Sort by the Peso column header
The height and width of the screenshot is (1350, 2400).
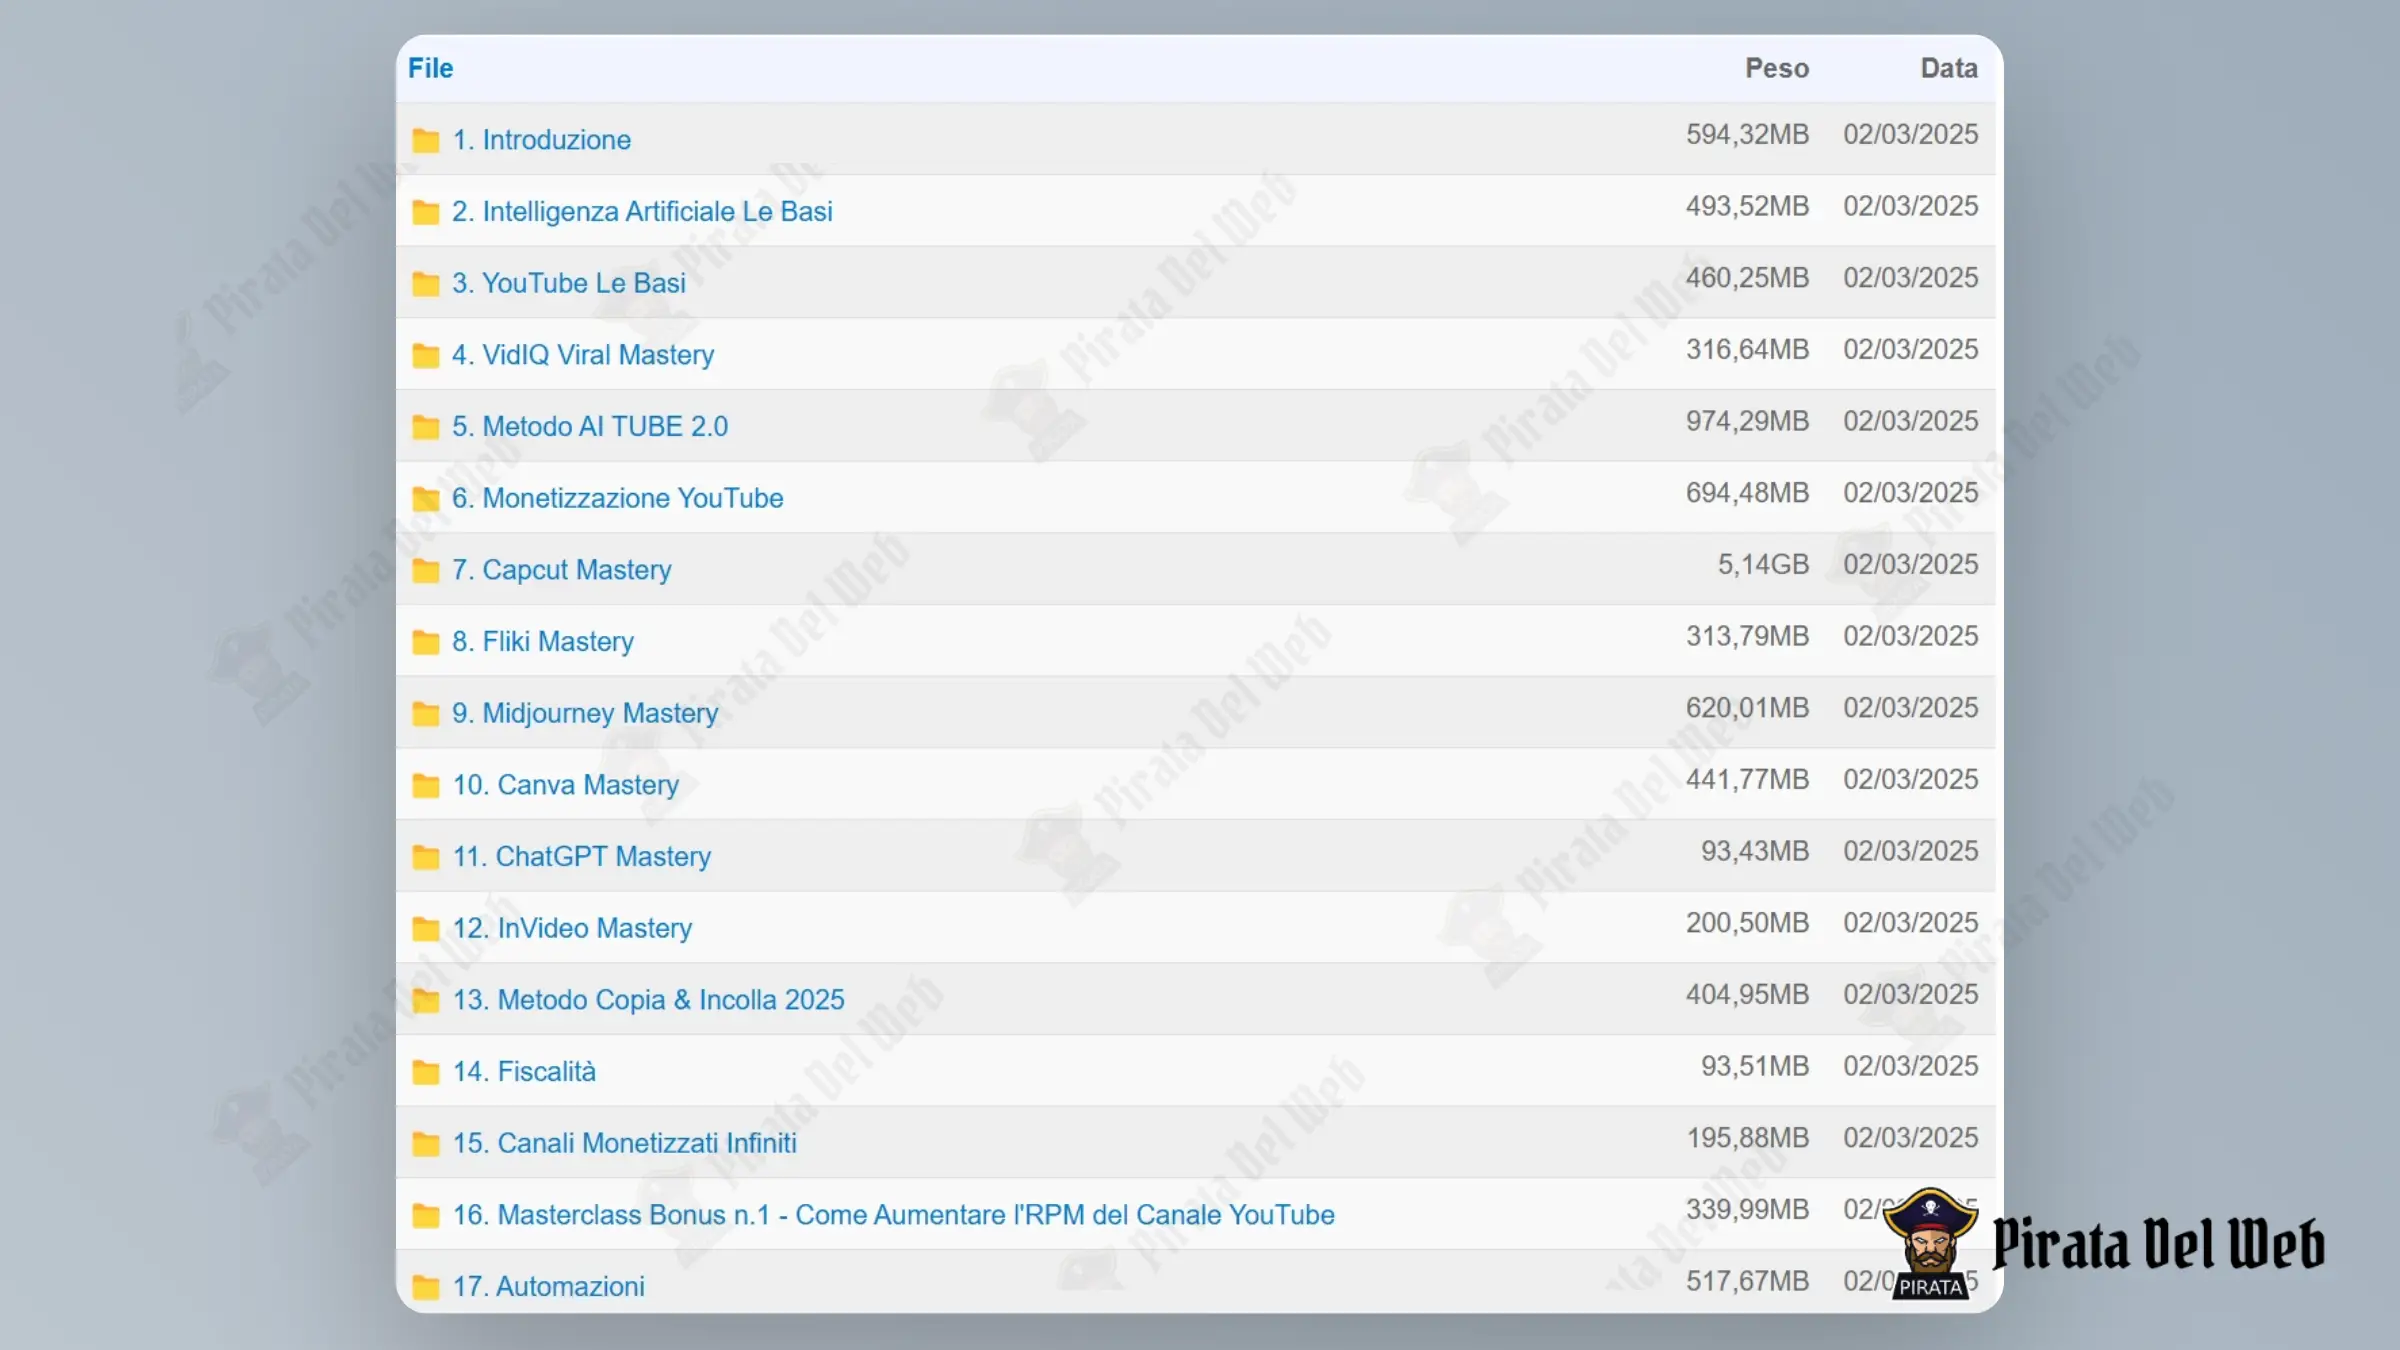1777,68
